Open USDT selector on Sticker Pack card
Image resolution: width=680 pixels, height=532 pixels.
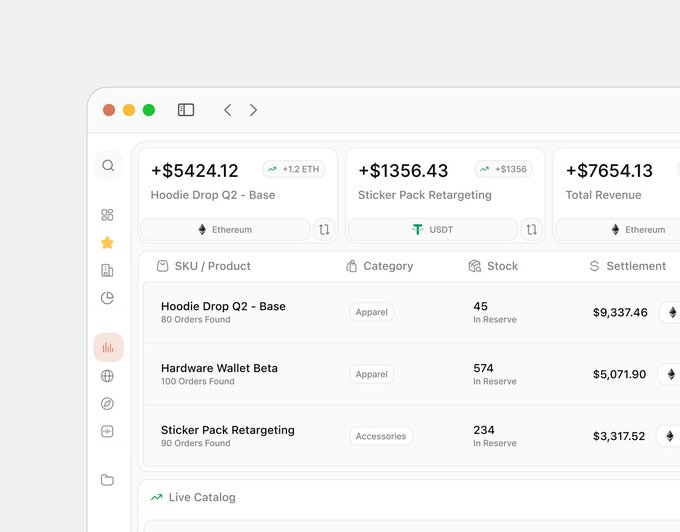tap(433, 229)
